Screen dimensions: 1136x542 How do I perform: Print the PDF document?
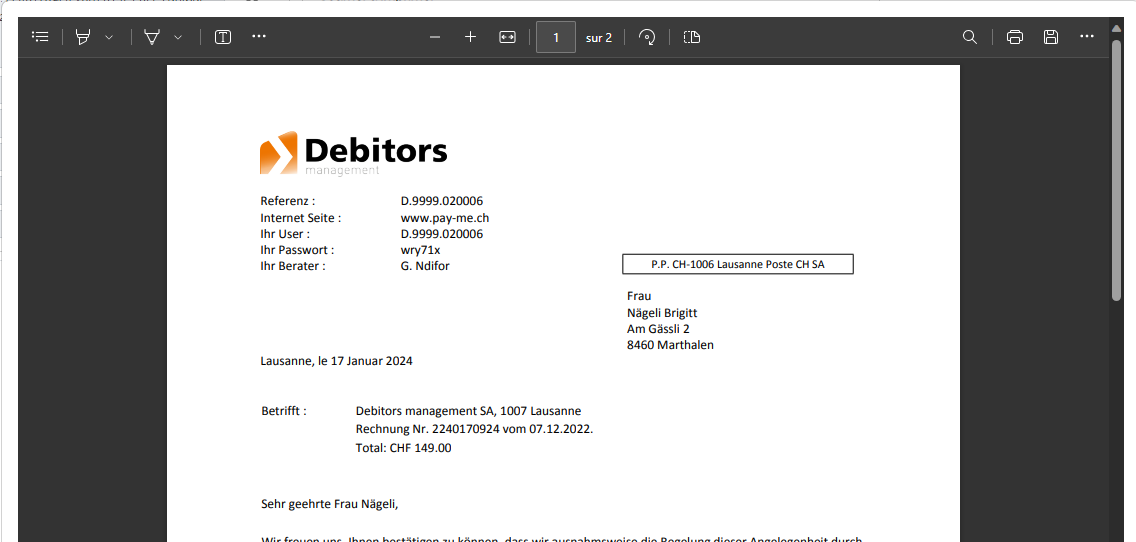click(x=1015, y=37)
